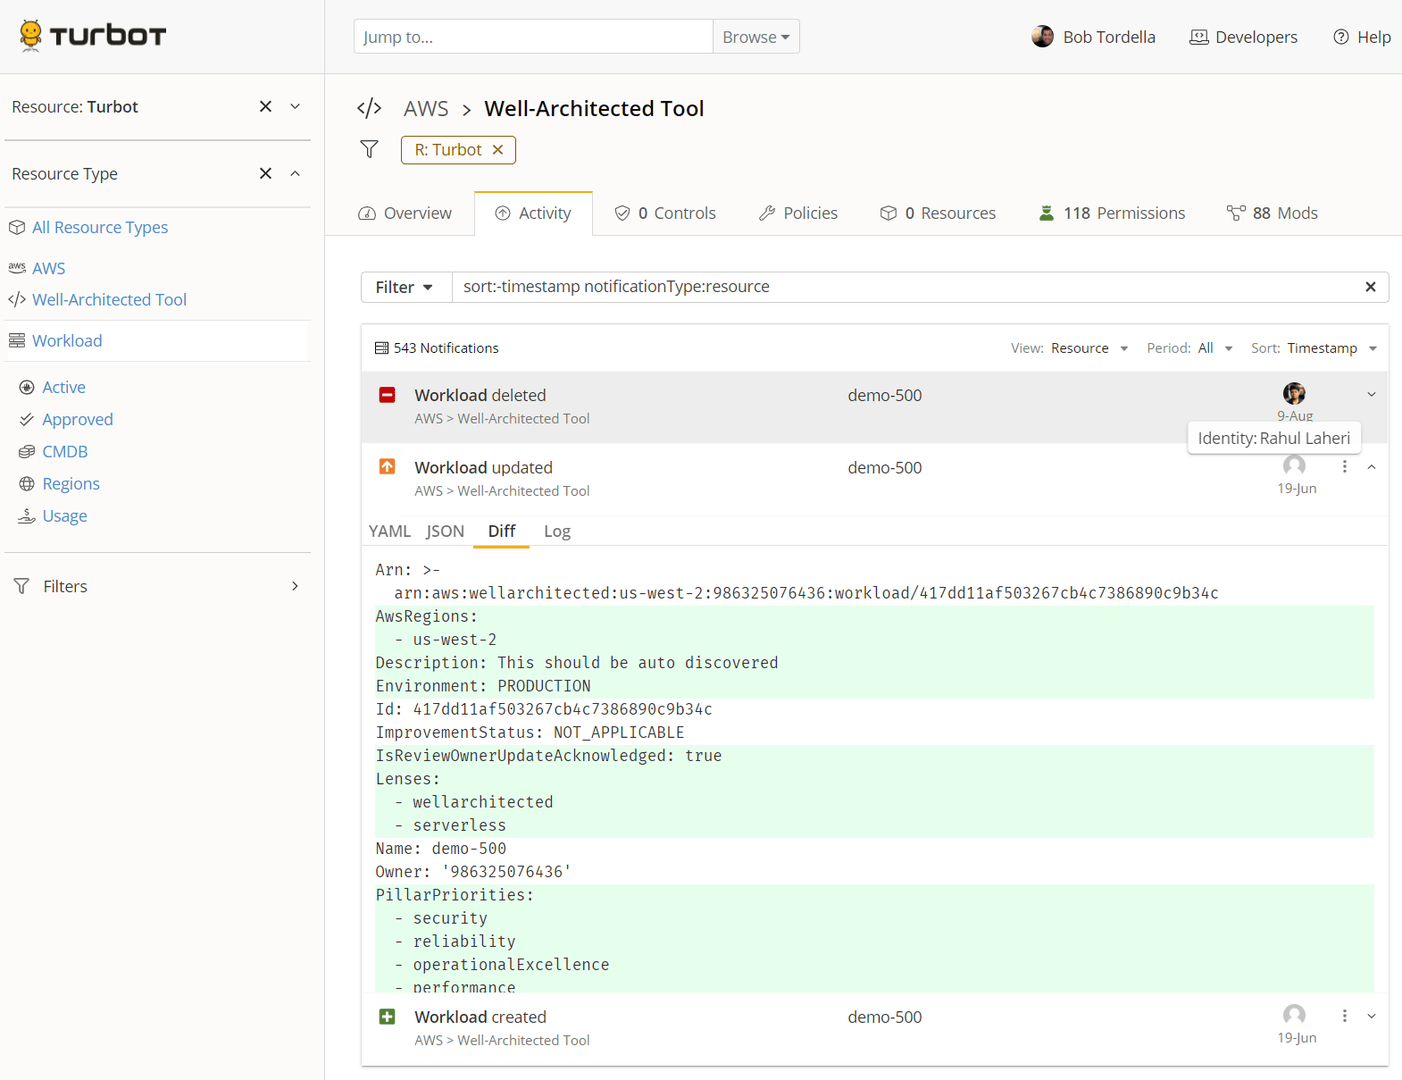Image resolution: width=1402 pixels, height=1080 pixels.
Task: Remove the R: Turbot filter chip
Action: pyautogui.click(x=498, y=150)
